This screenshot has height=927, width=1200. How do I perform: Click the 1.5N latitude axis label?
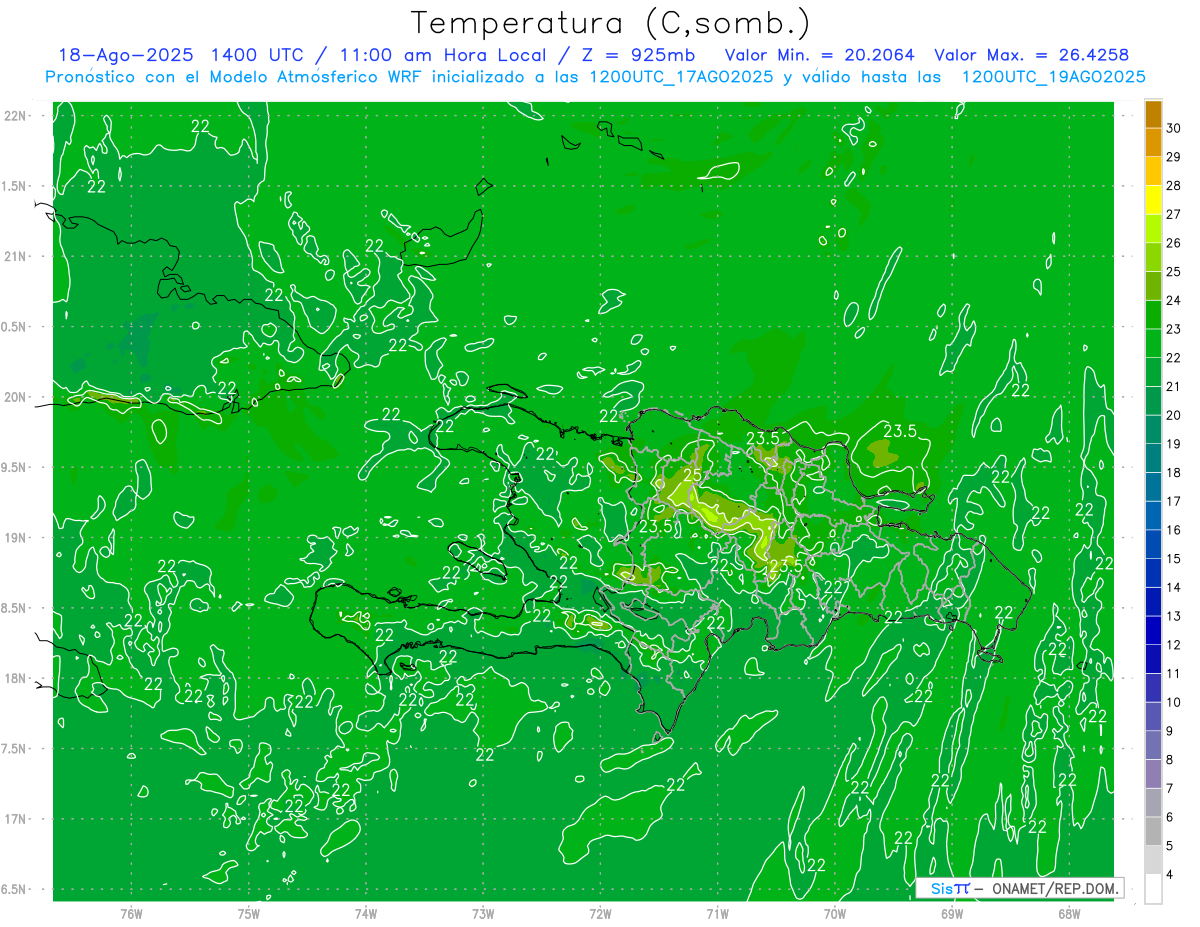click(x=16, y=186)
